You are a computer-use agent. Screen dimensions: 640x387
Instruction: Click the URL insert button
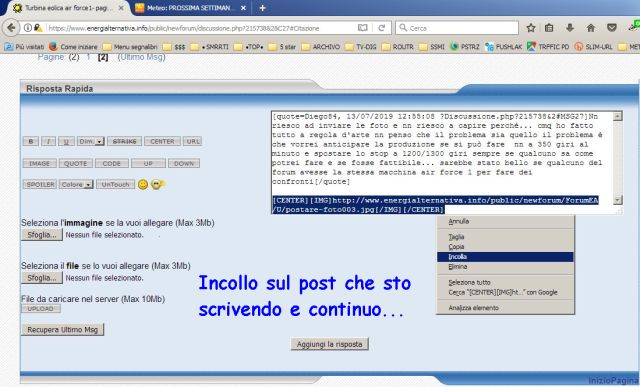[x=193, y=141]
